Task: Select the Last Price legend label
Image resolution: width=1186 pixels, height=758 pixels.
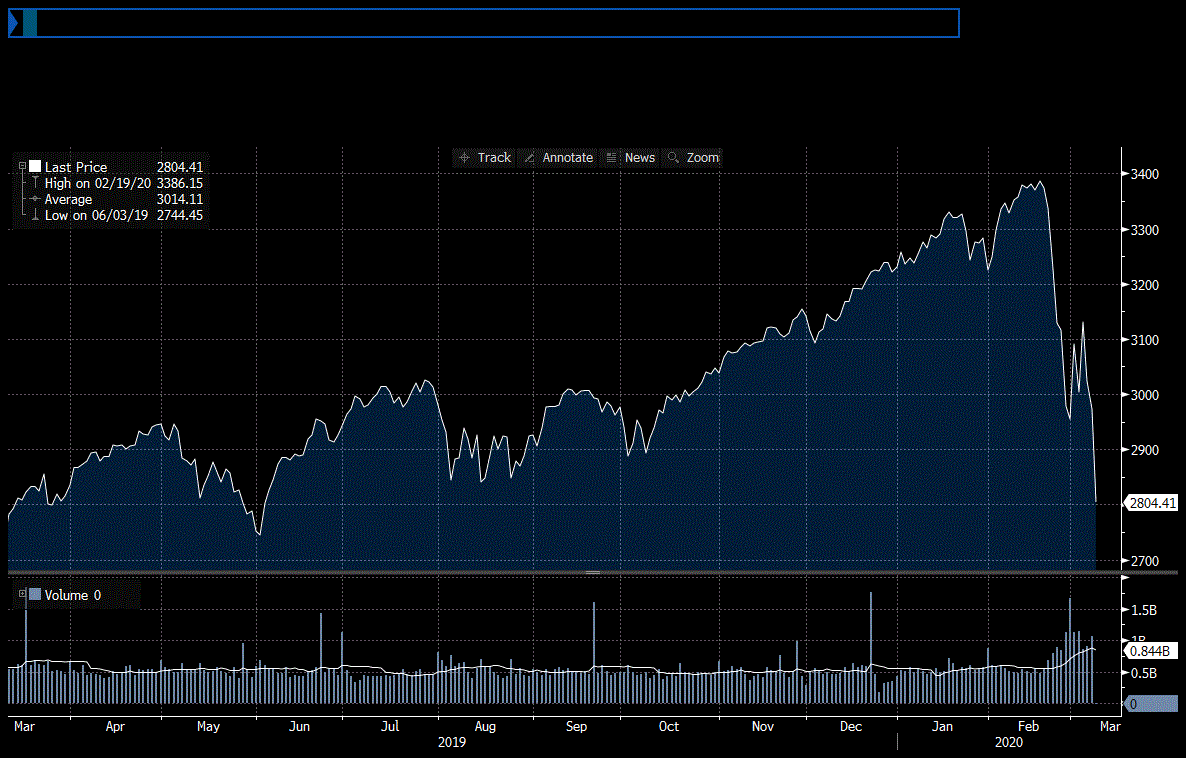Action: [76, 167]
